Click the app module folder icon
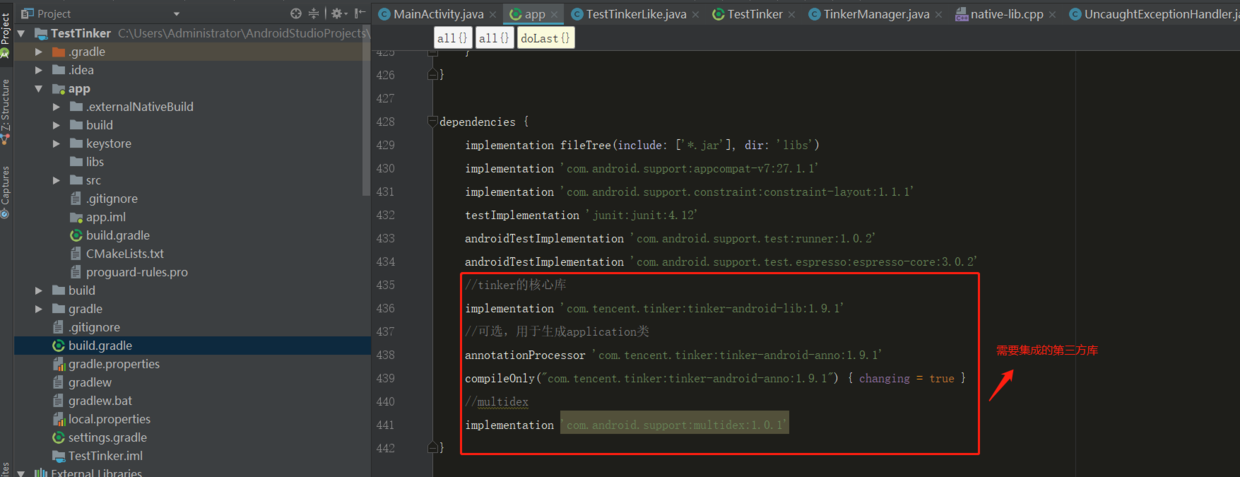Screen dimensions: 1240x477 pyautogui.click(x=58, y=89)
